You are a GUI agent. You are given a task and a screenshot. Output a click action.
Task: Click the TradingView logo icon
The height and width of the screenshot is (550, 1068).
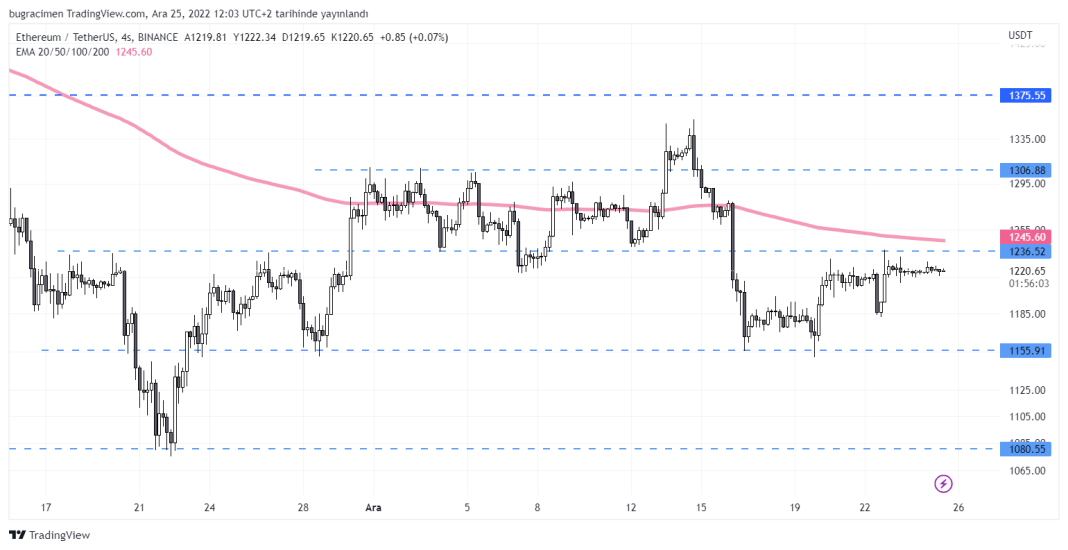coord(16,535)
